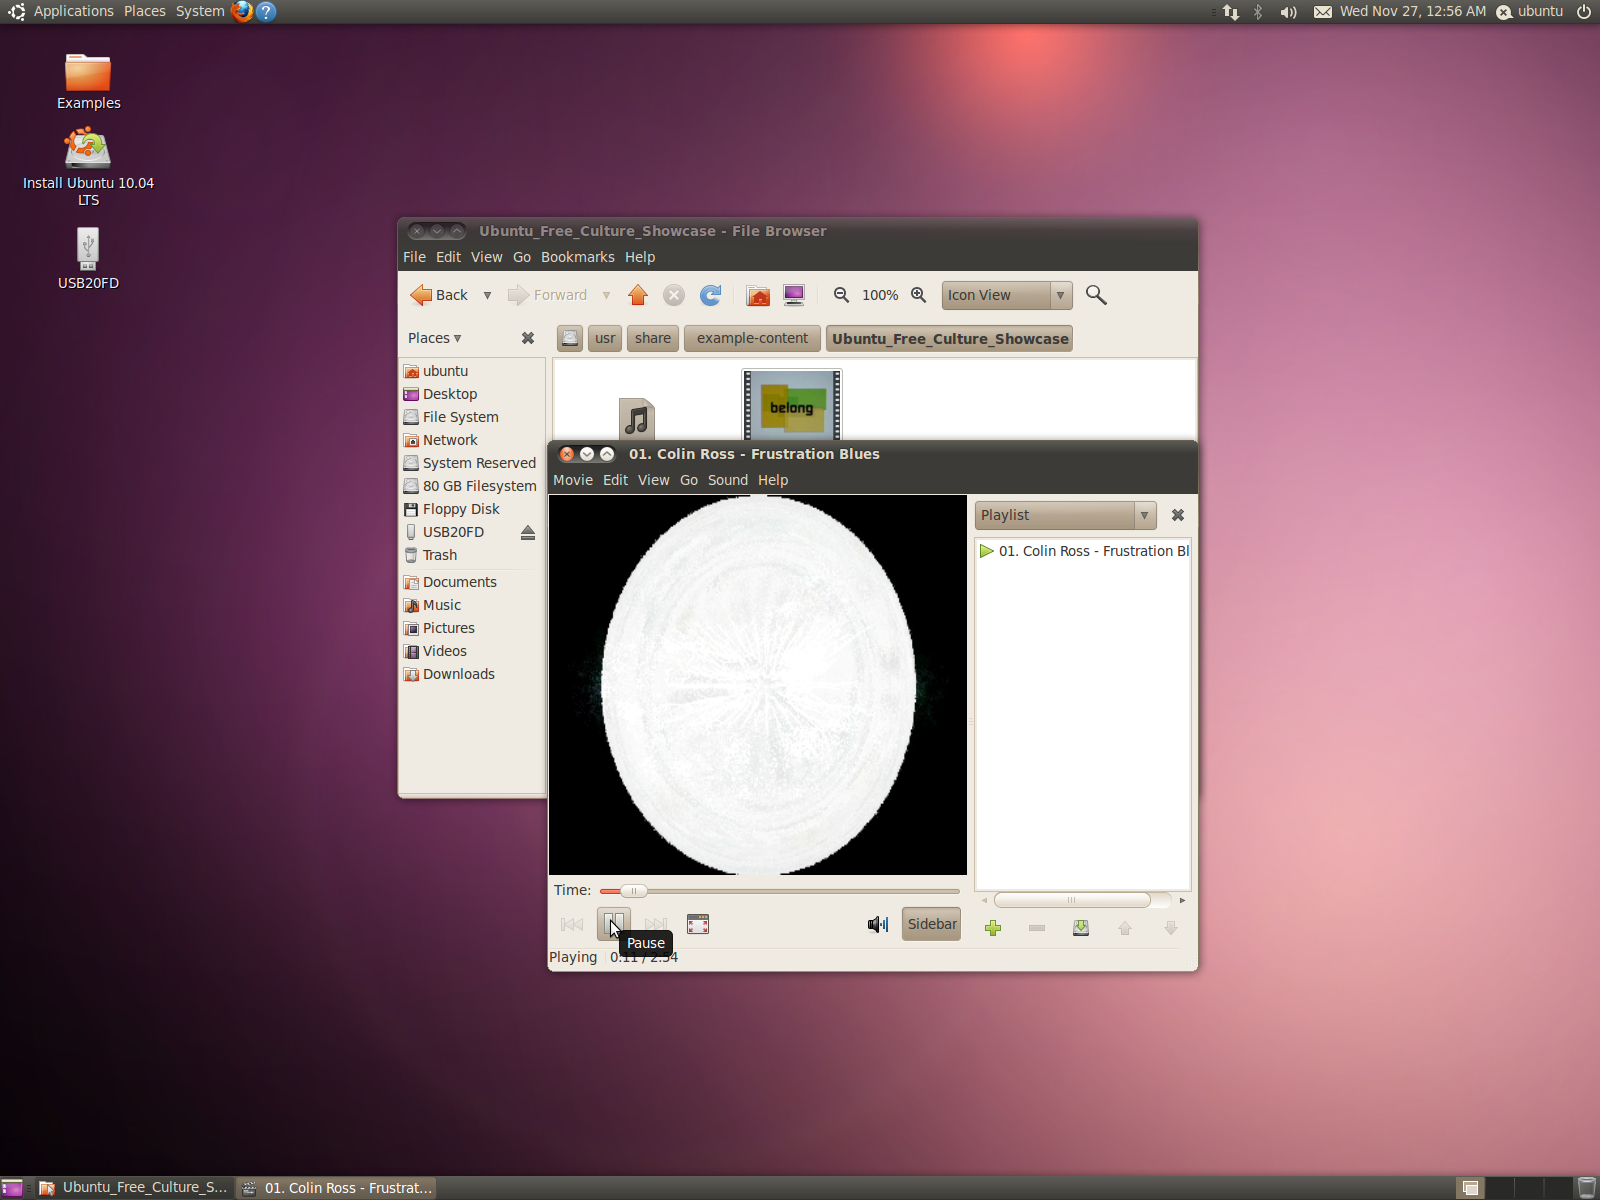Screen dimensions: 1600x1200
Task: Open the View menu in movie player
Action: point(654,480)
